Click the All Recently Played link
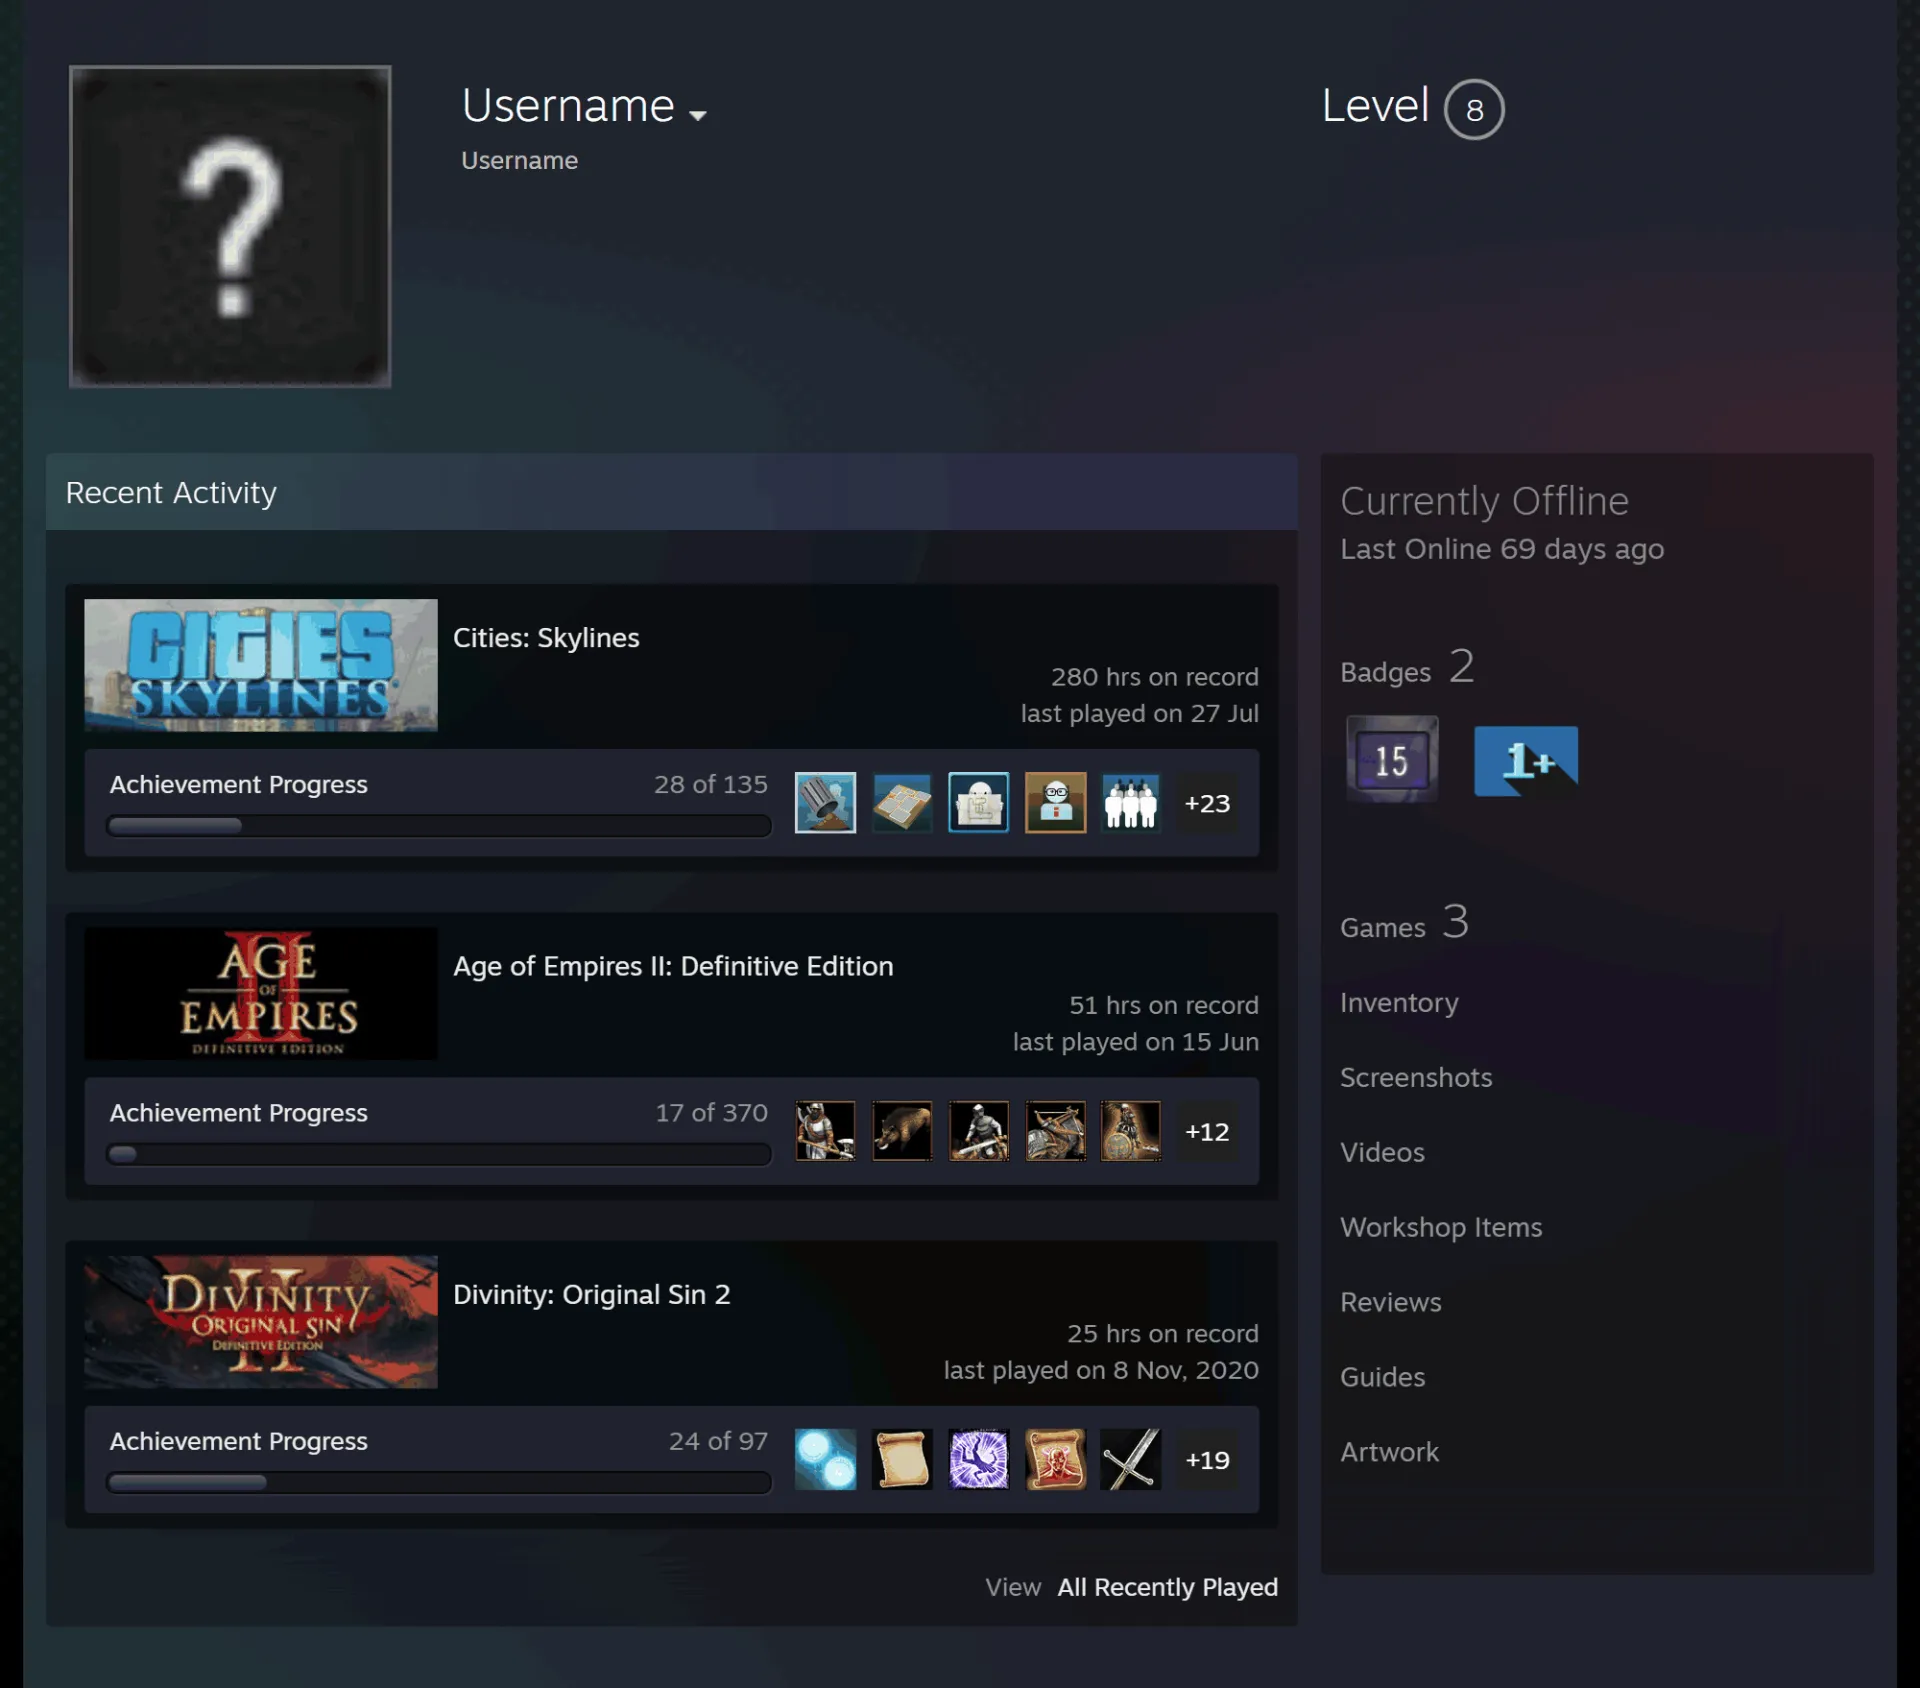Image resolution: width=1920 pixels, height=1688 pixels. point(1168,1587)
